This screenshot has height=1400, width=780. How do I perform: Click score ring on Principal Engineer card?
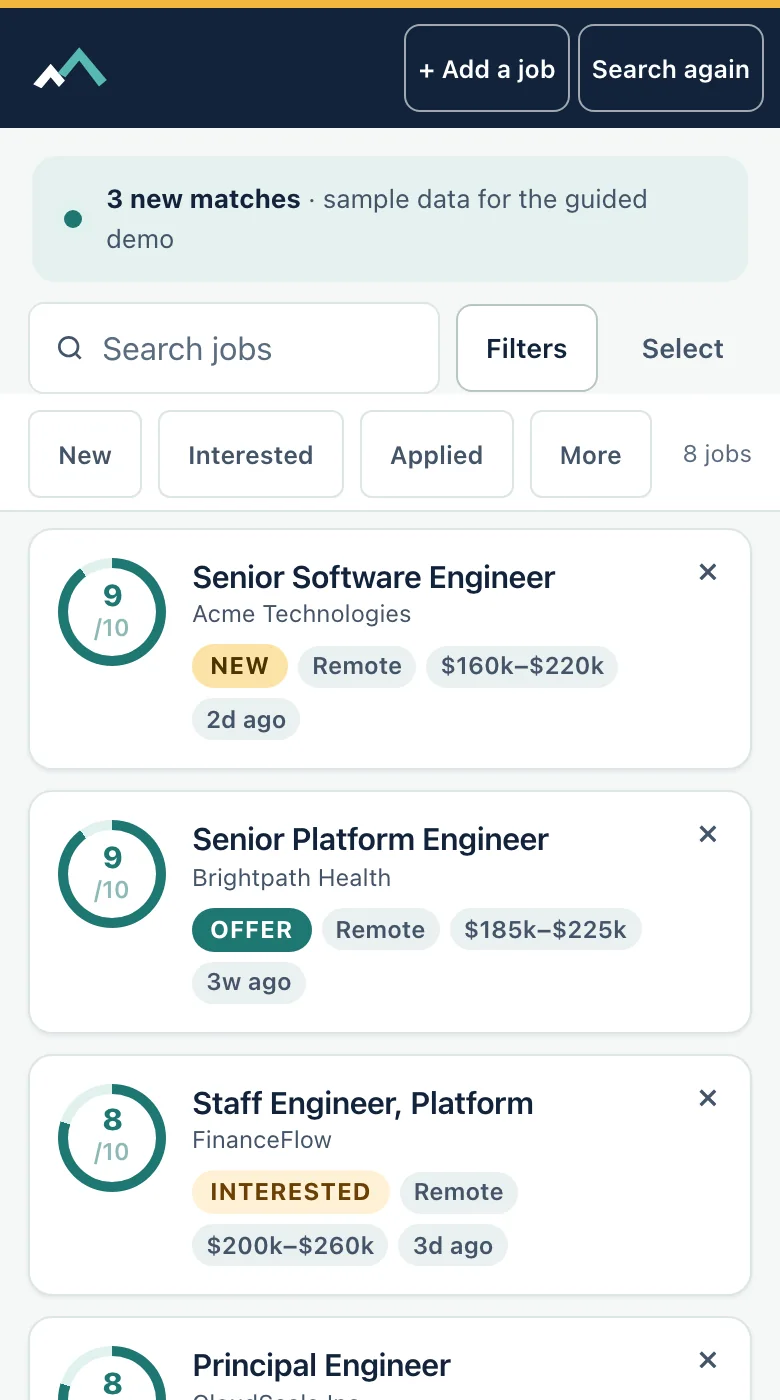[112, 1375]
